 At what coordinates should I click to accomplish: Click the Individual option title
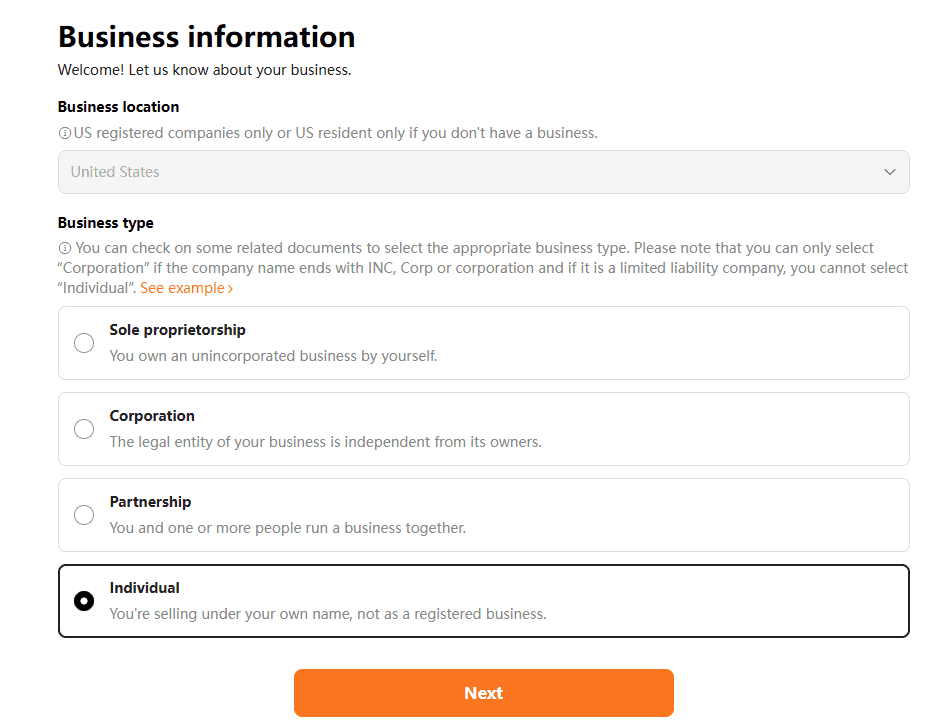(145, 588)
